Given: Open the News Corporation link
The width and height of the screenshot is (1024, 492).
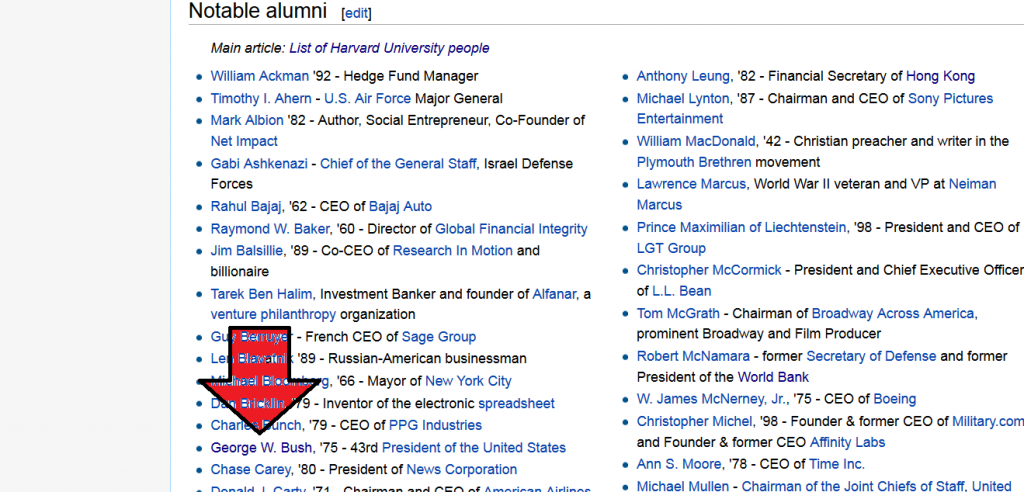Looking at the screenshot, I should tap(462, 470).
